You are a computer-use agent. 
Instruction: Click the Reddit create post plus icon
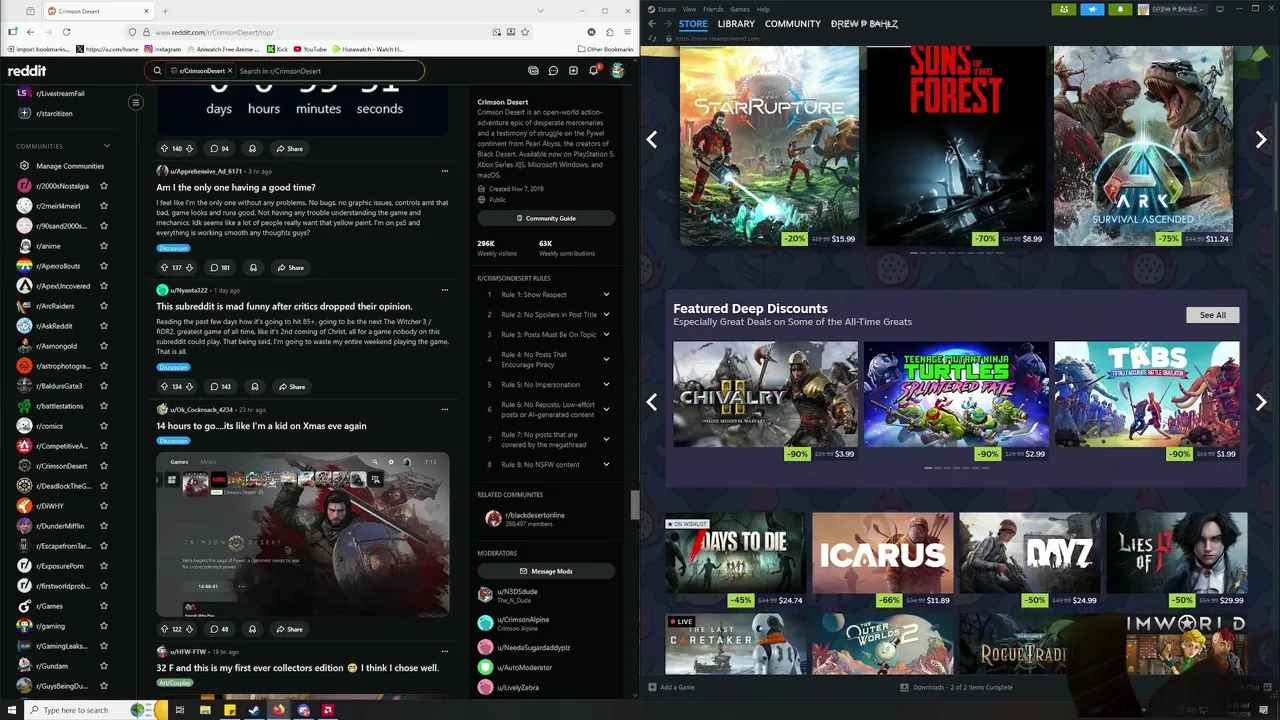click(x=573, y=71)
